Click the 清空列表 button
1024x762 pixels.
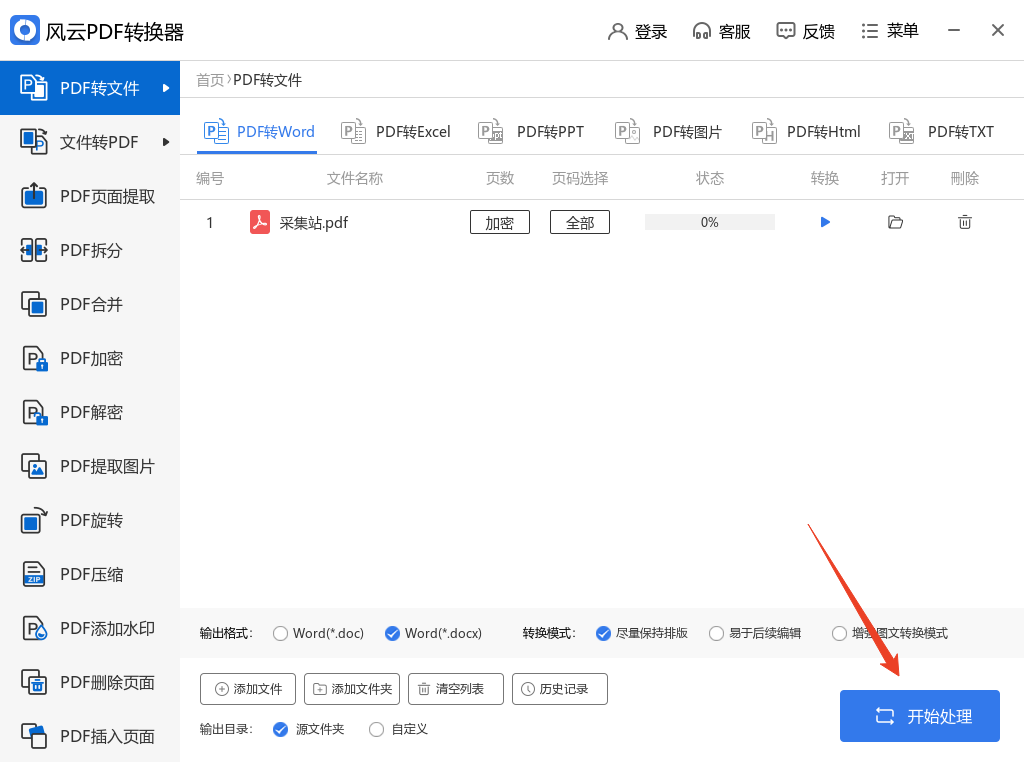[456, 689]
